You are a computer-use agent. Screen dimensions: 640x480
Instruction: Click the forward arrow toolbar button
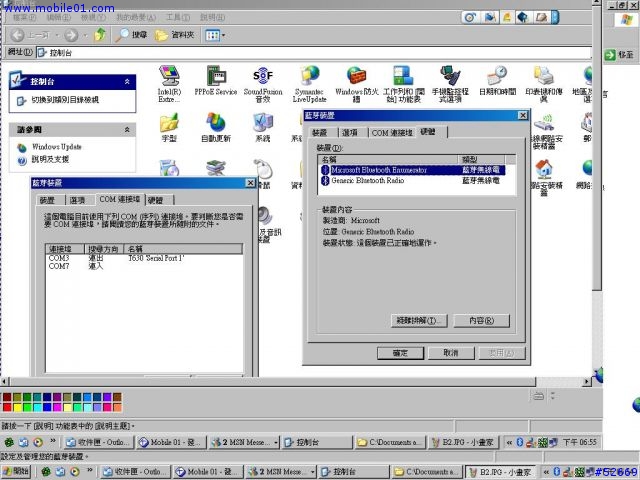pos(71,35)
